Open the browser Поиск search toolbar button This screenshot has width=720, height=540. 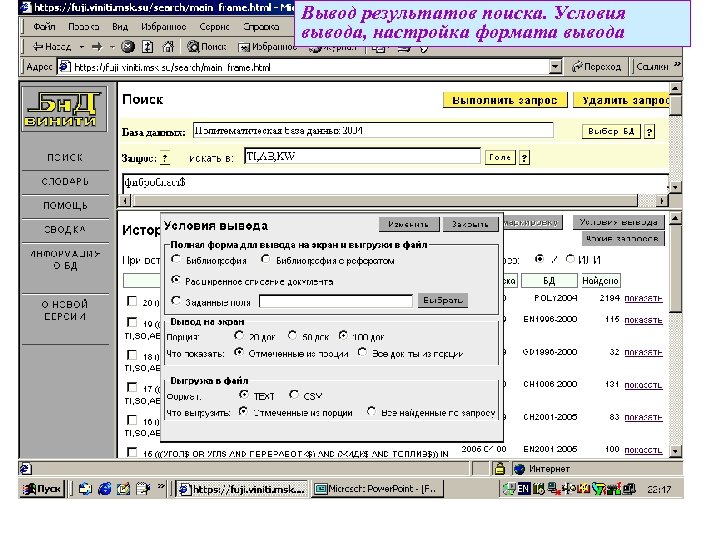tap(207, 46)
